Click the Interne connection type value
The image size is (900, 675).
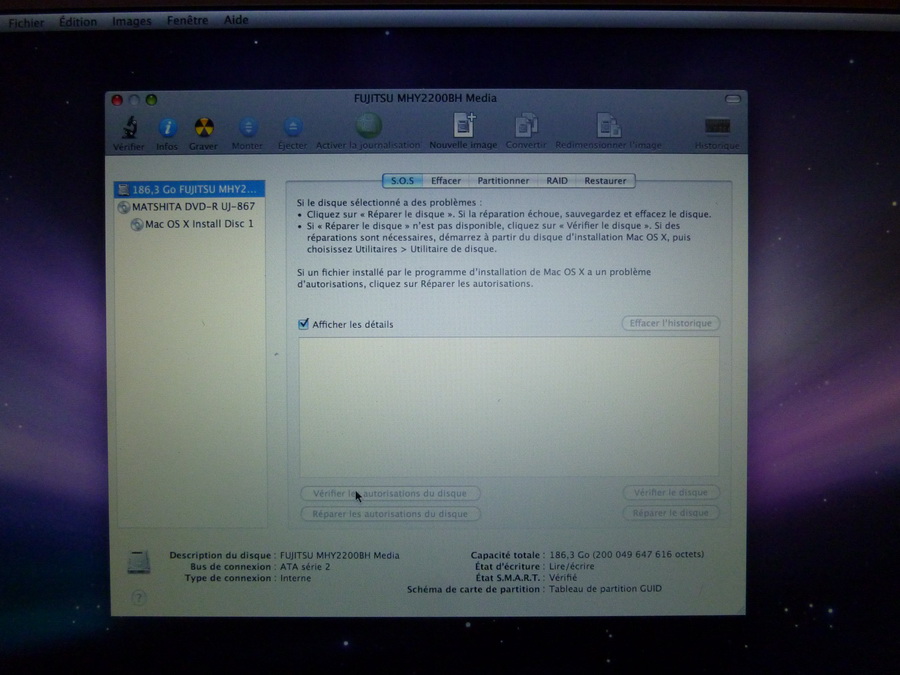296,578
